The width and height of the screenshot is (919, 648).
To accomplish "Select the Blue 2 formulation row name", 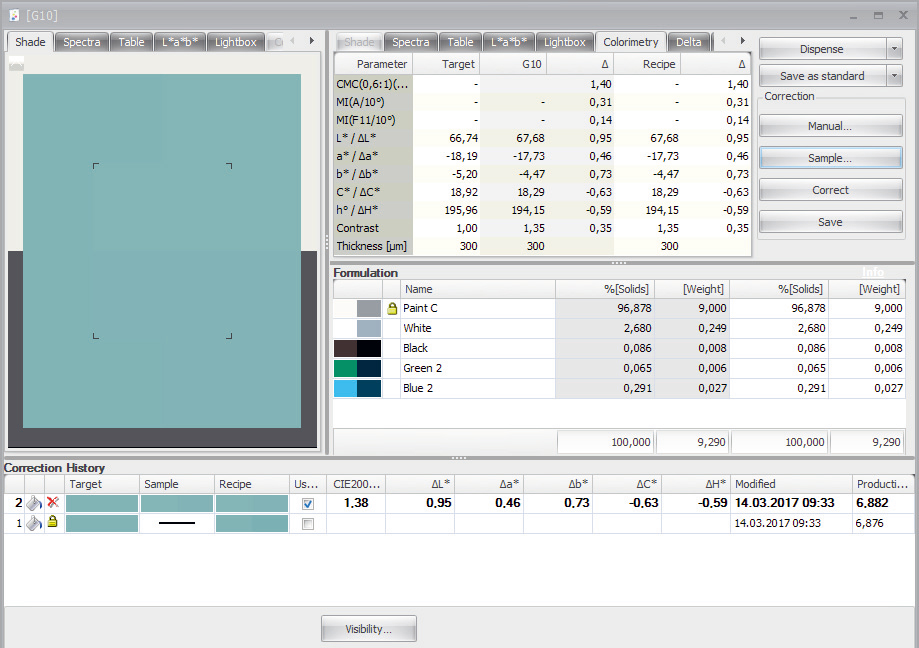I will click(x=418, y=388).
